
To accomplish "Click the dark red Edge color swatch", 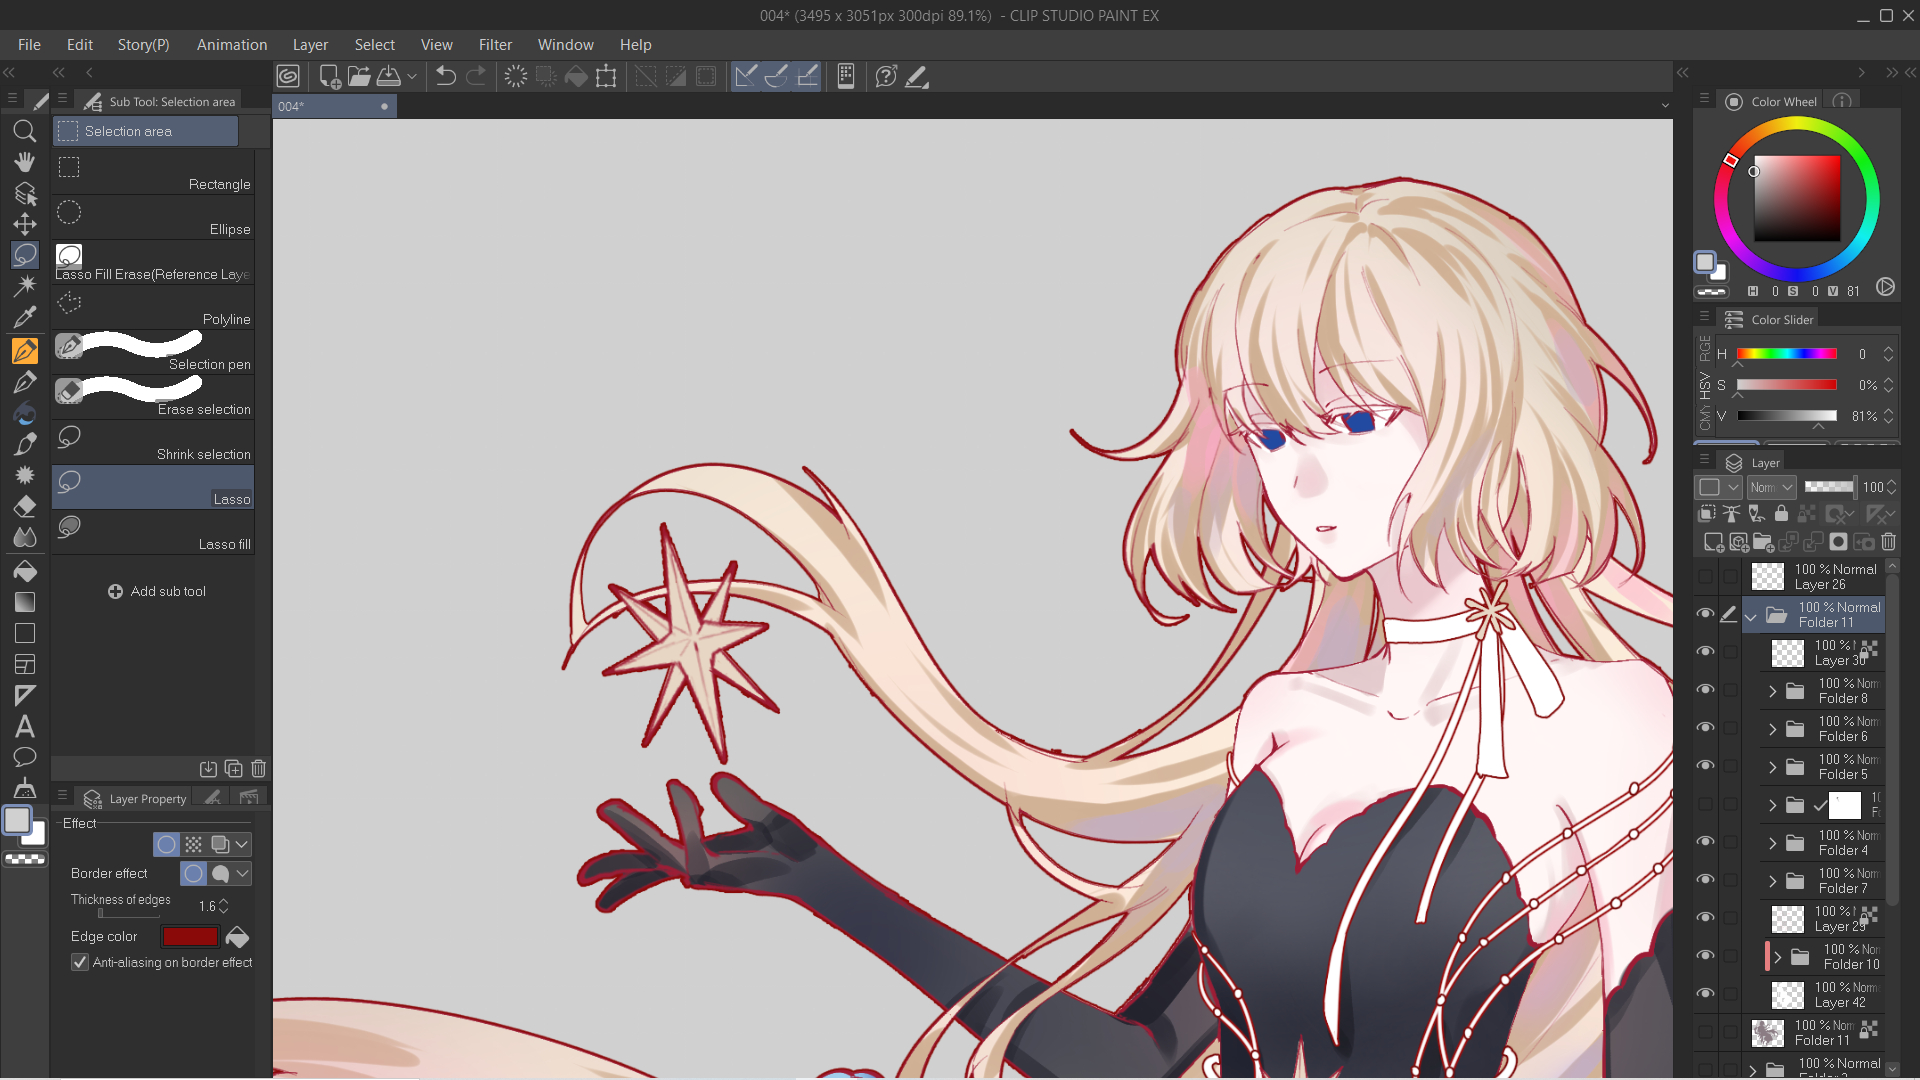I will tap(190, 937).
